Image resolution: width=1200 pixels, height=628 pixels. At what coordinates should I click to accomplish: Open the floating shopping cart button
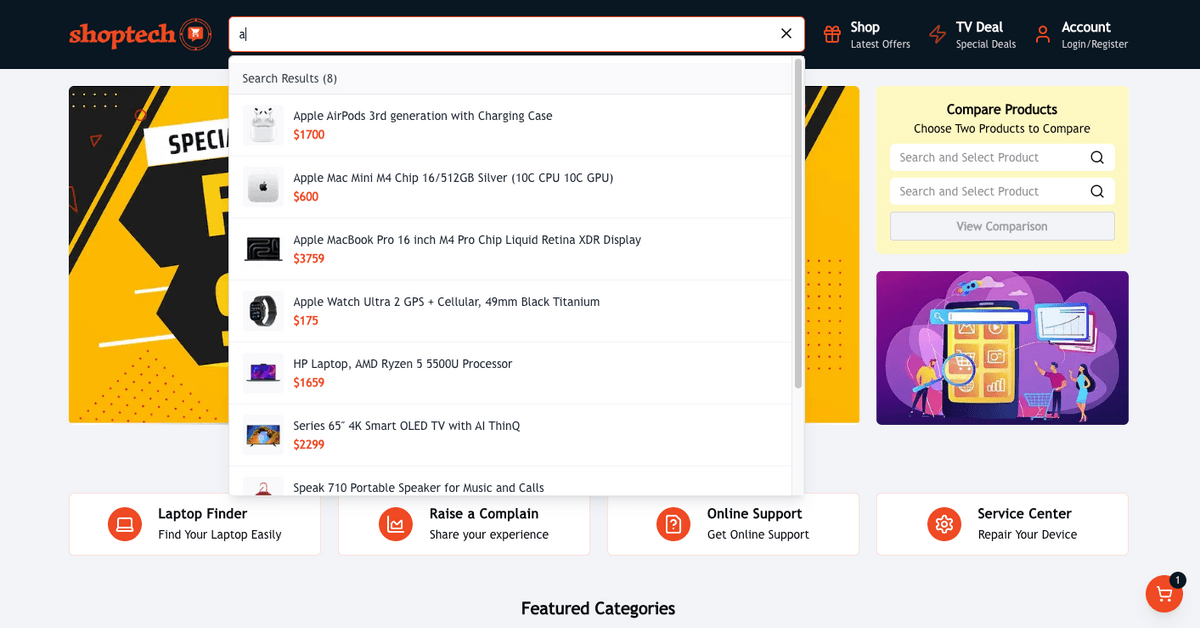(x=1164, y=594)
